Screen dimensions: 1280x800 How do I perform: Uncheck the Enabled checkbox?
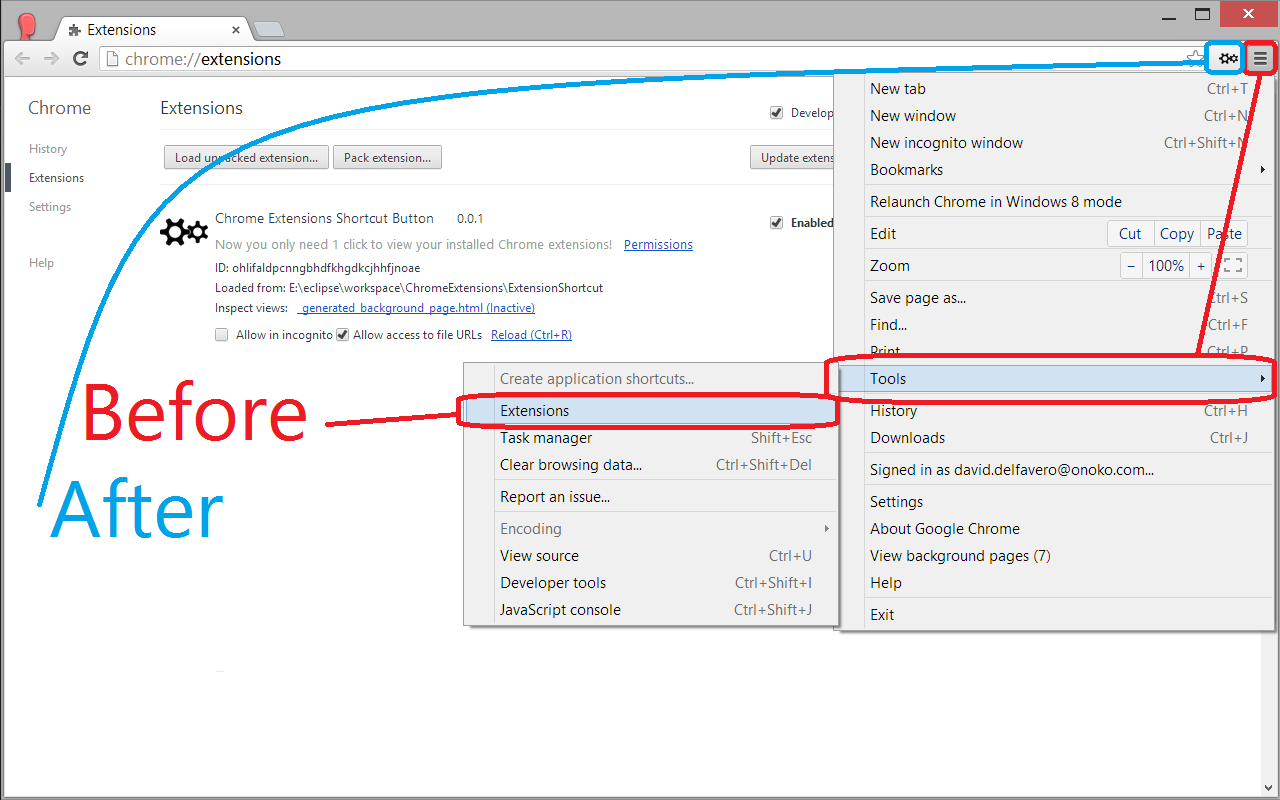(776, 223)
